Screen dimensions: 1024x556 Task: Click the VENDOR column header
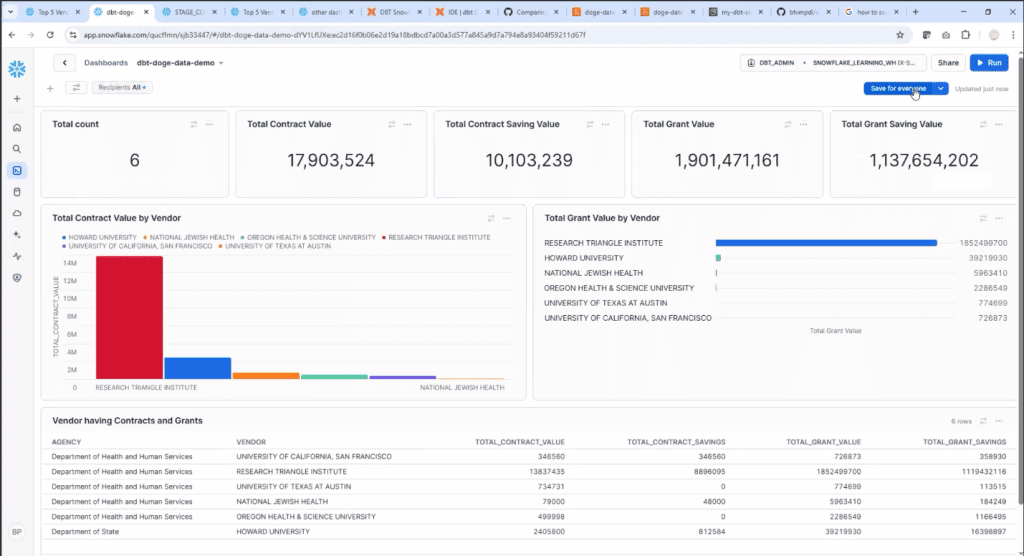point(251,442)
